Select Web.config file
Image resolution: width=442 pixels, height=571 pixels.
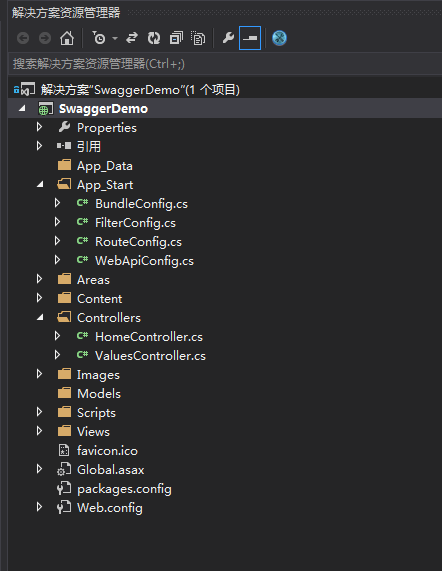tap(110, 508)
